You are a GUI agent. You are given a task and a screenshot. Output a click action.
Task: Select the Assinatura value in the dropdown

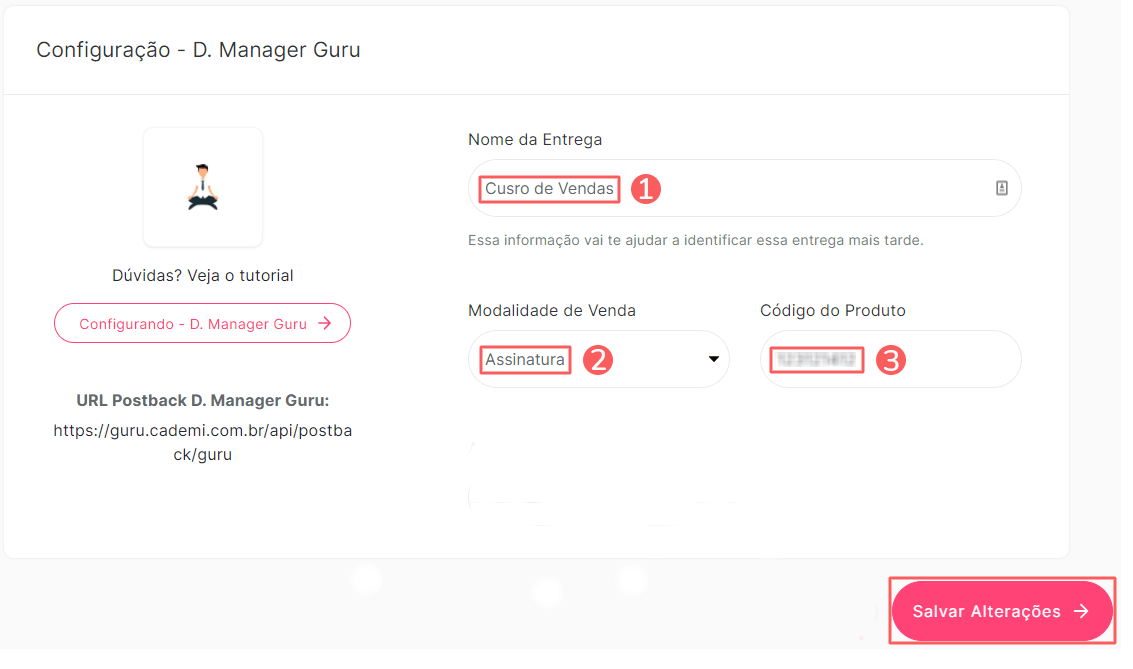click(525, 359)
